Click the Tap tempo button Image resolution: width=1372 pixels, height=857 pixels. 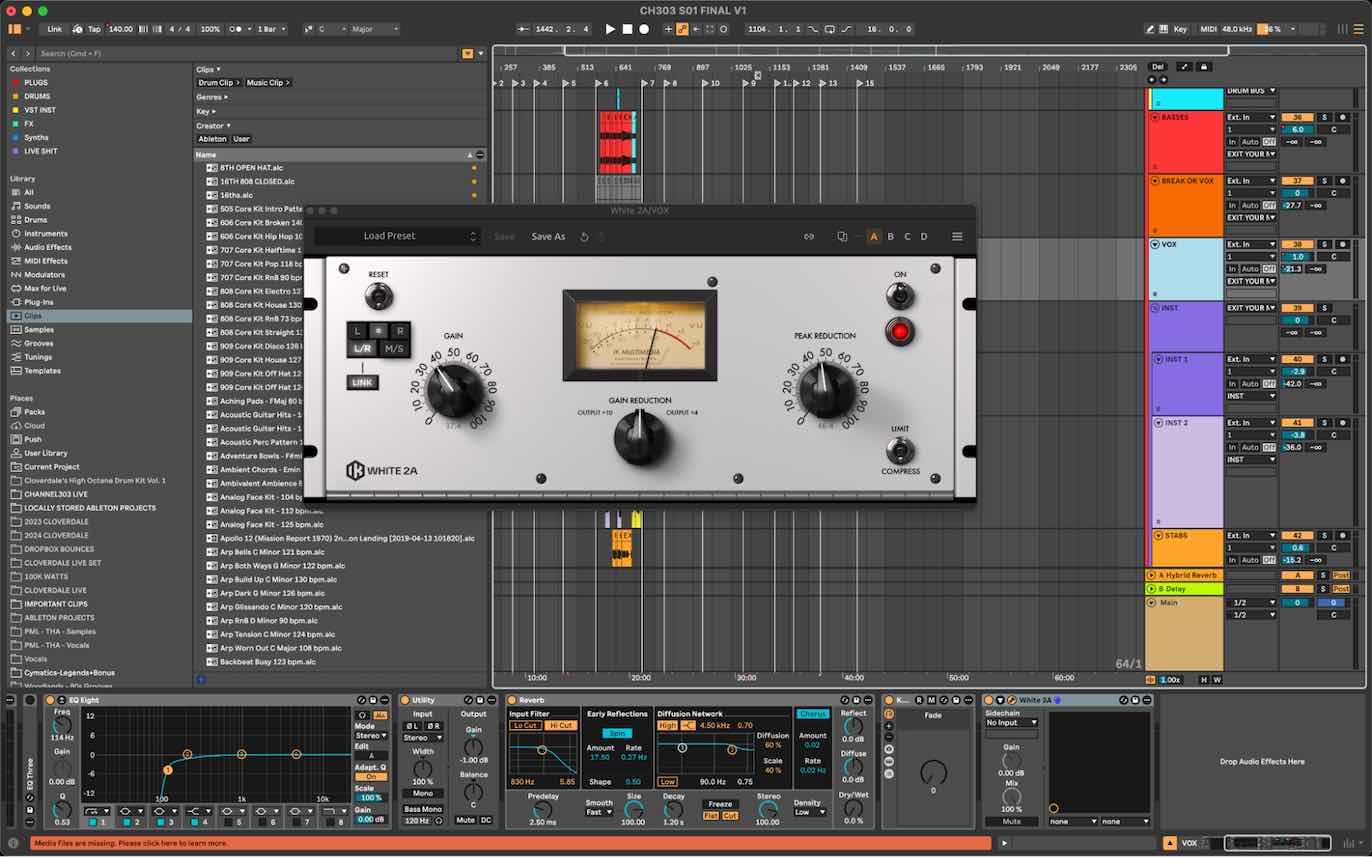coord(96,29)
